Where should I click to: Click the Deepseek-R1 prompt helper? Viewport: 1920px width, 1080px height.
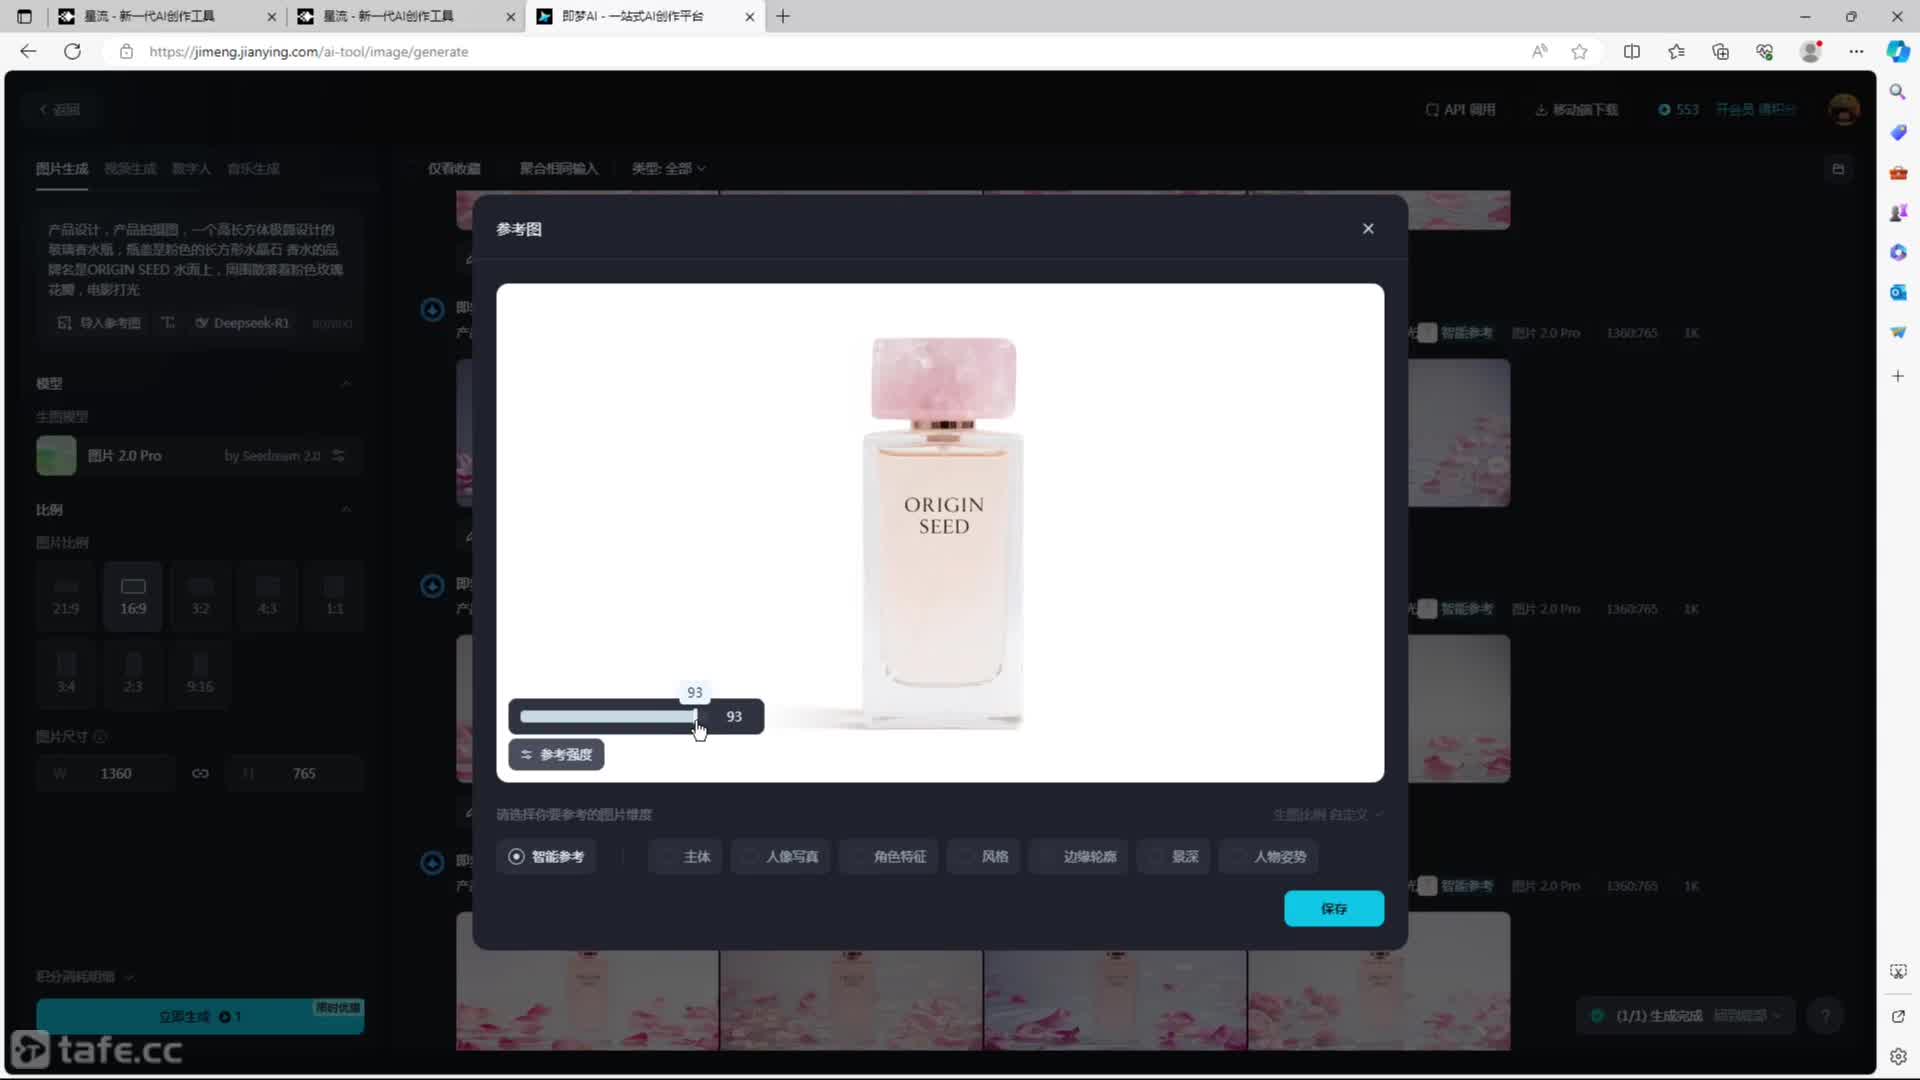coord(242,323)
